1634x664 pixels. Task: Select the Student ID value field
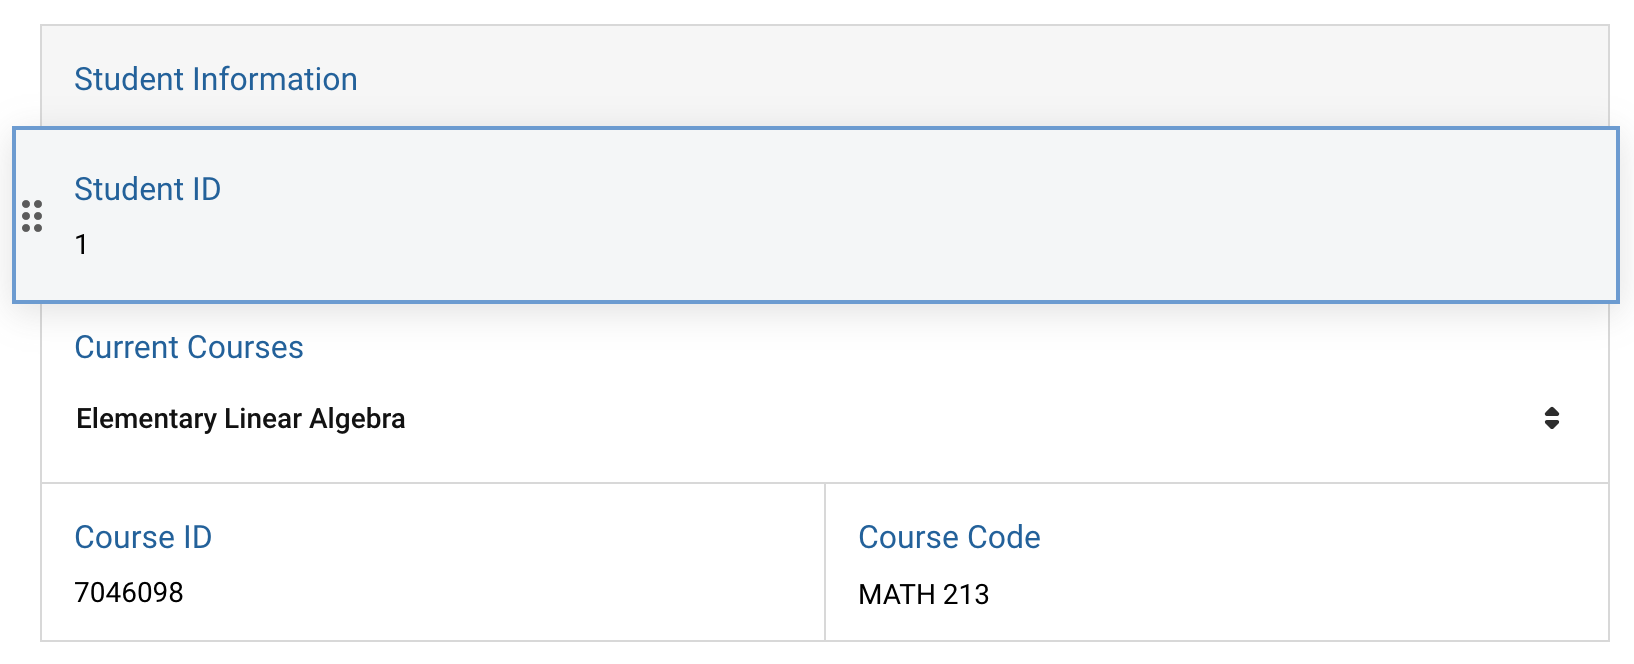(82, 244)
